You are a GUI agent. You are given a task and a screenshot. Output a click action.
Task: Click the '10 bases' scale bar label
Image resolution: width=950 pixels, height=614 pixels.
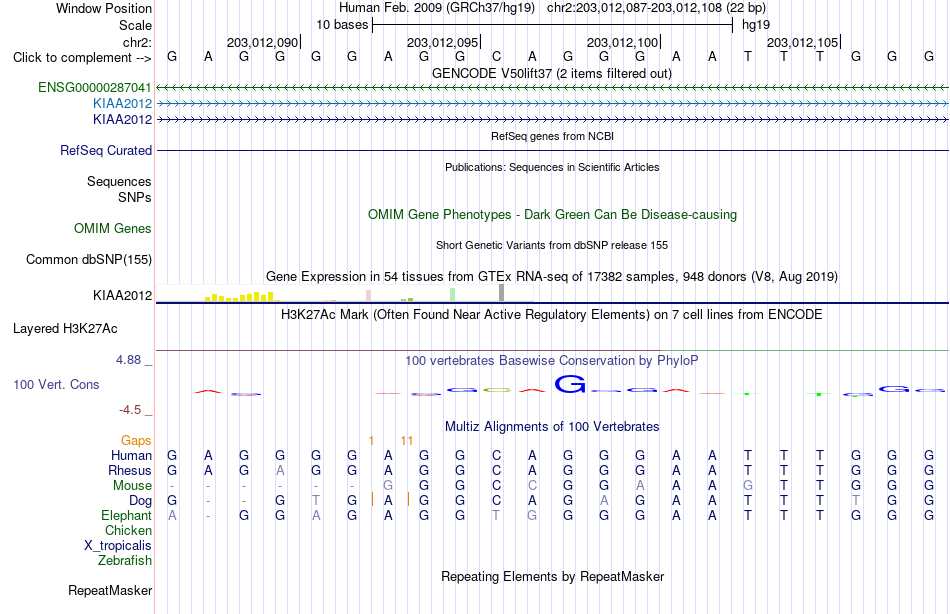pos(342,25)
